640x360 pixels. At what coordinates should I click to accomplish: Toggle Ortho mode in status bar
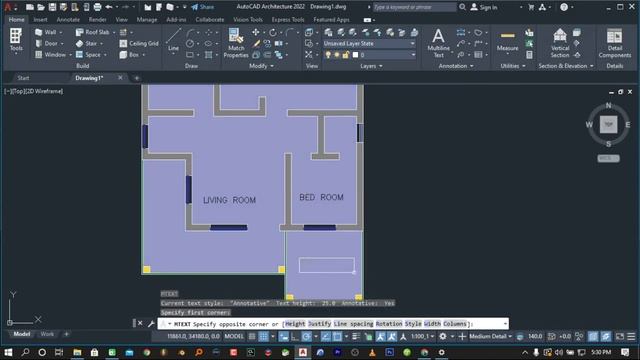pos(294,336)
